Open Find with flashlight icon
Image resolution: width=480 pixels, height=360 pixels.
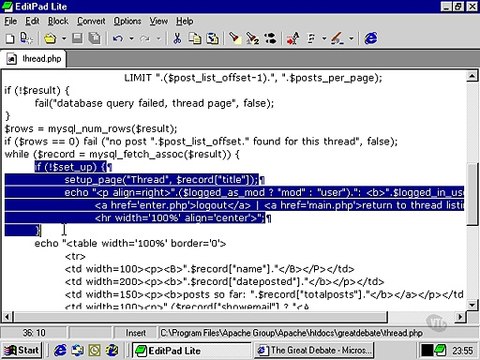tap(235, 39)
